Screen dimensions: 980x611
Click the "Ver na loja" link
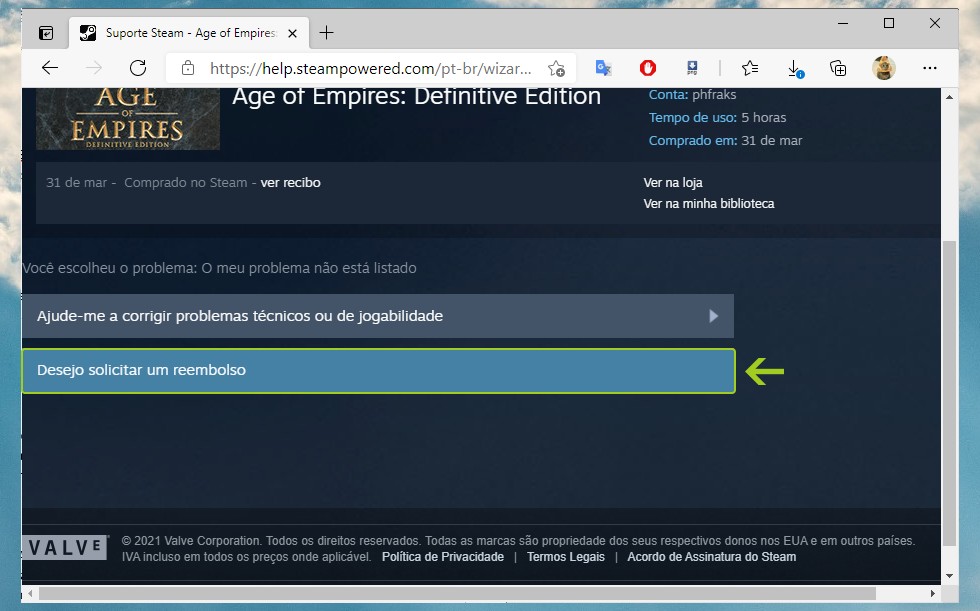673,183
